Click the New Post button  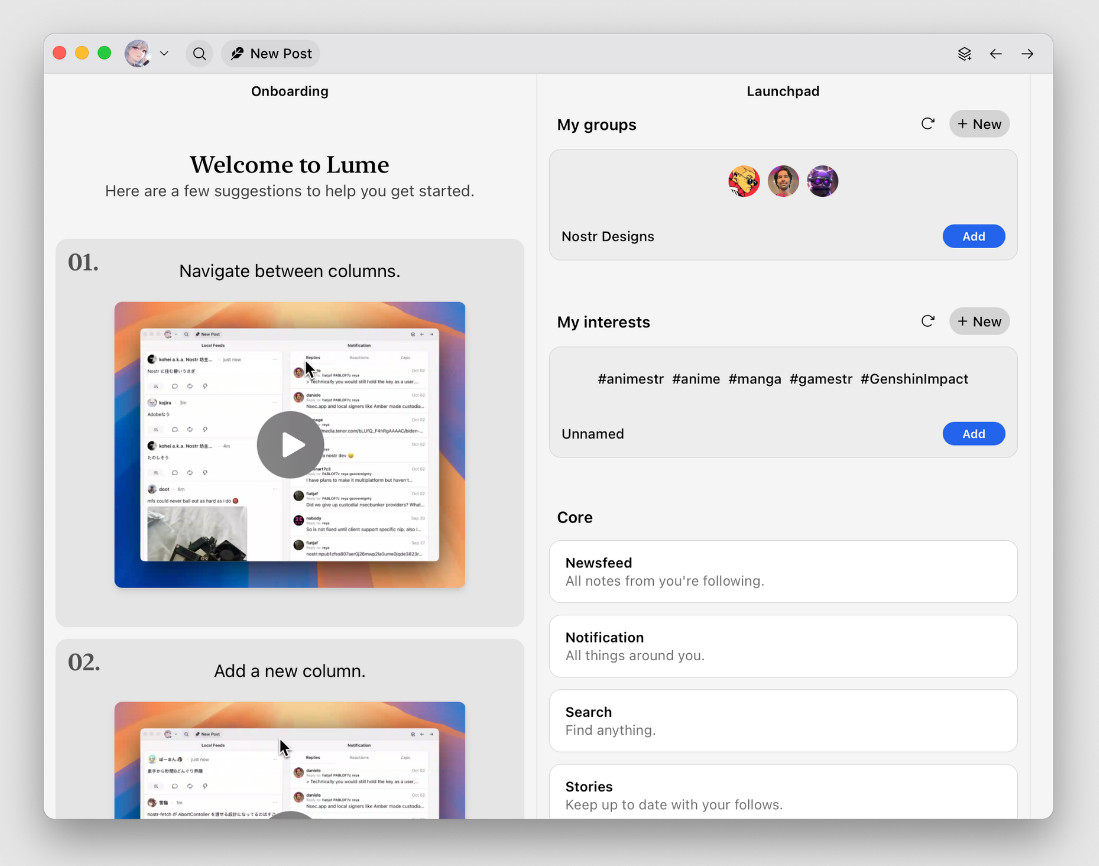point(271,54)
